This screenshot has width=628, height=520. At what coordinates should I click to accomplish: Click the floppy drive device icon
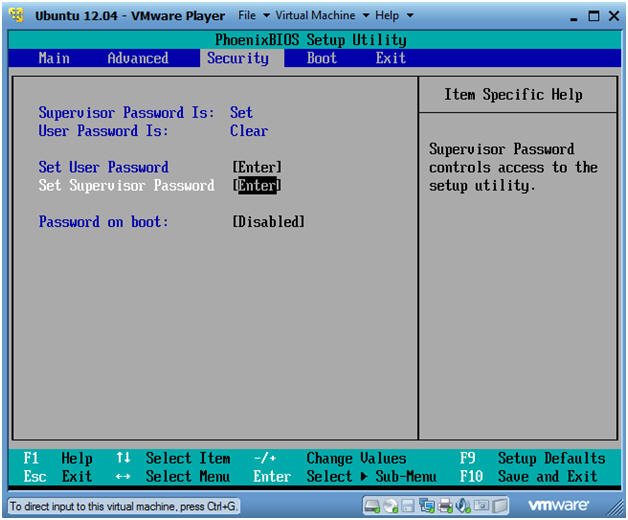tap(408, 506)
